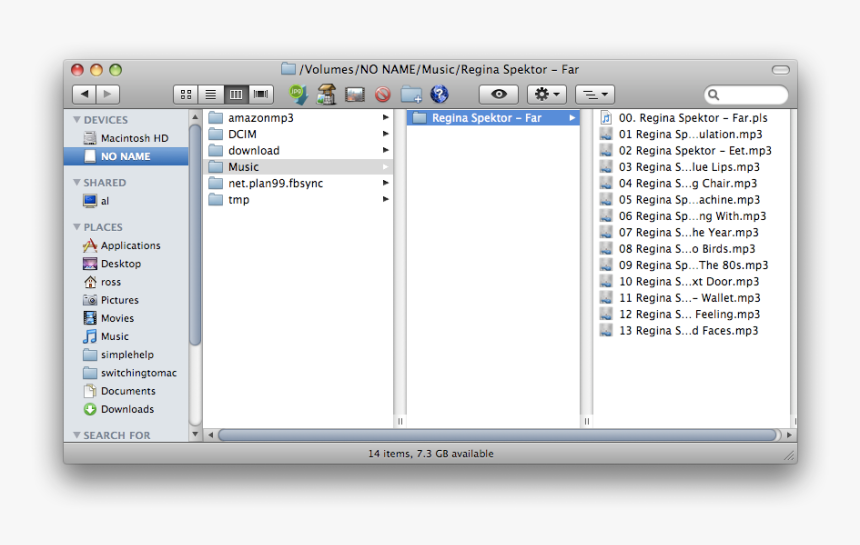Select the tmp folder
The image size is (860, 545).
pos(298,200)
